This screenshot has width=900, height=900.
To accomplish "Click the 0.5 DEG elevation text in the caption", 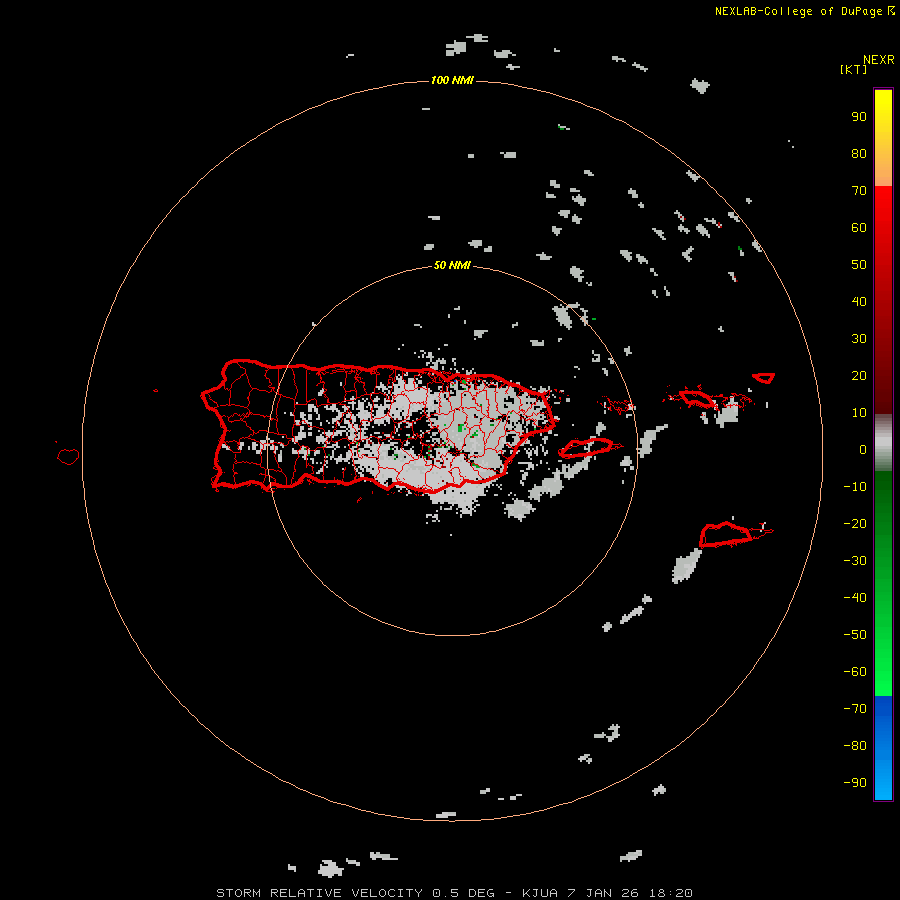I will (x=463, y=893).
